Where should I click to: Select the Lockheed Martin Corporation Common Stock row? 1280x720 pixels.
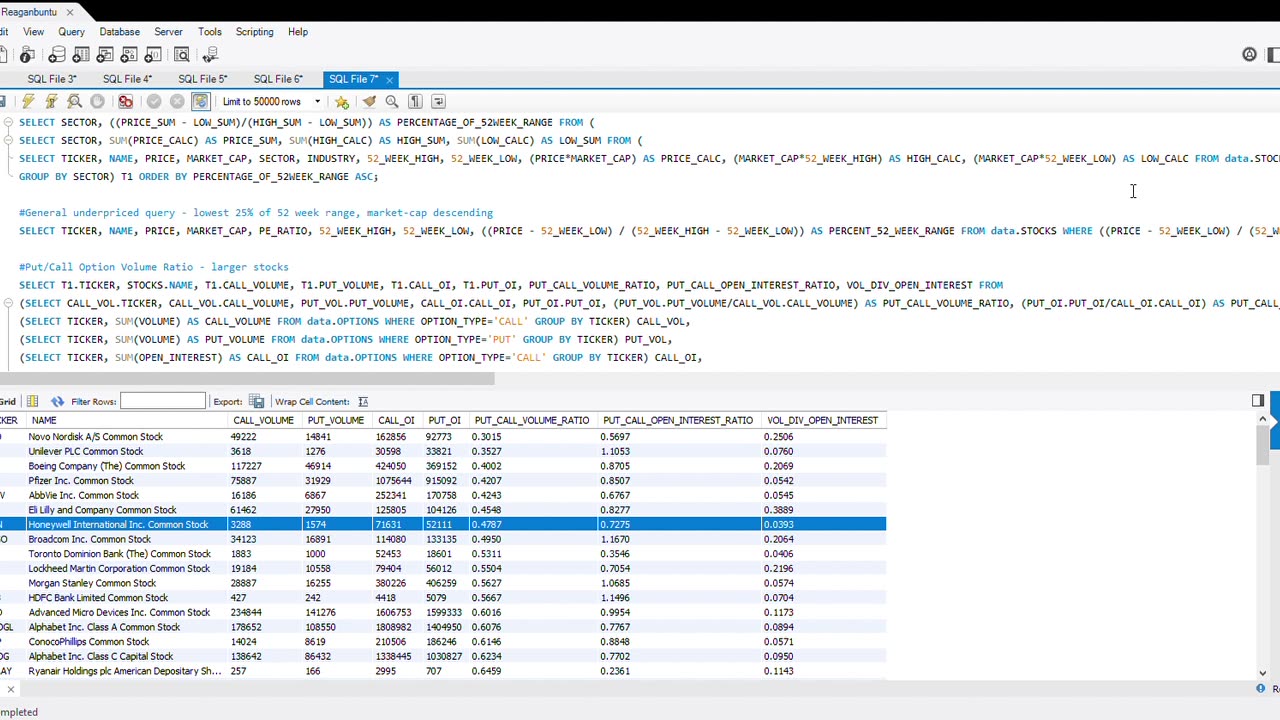(442, 569)
